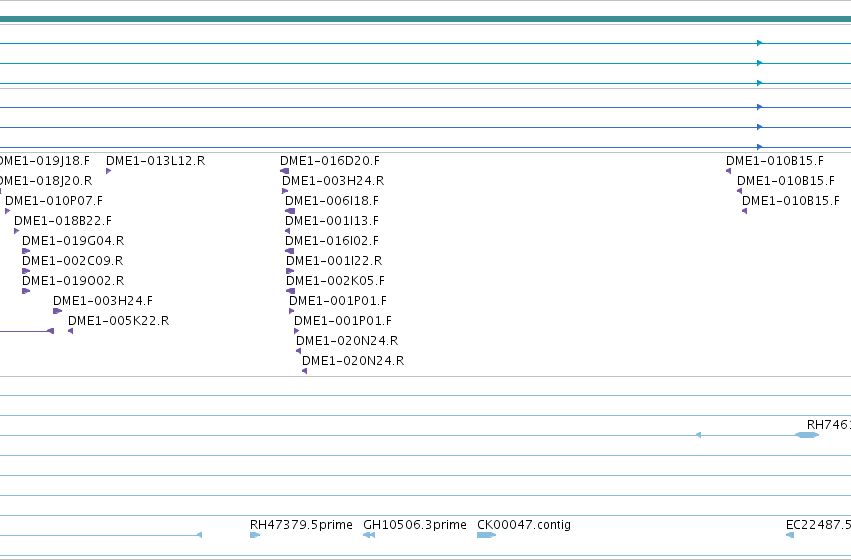
Task: Select the DME1-006I18.F label
Action: click(x=332, y=201)
